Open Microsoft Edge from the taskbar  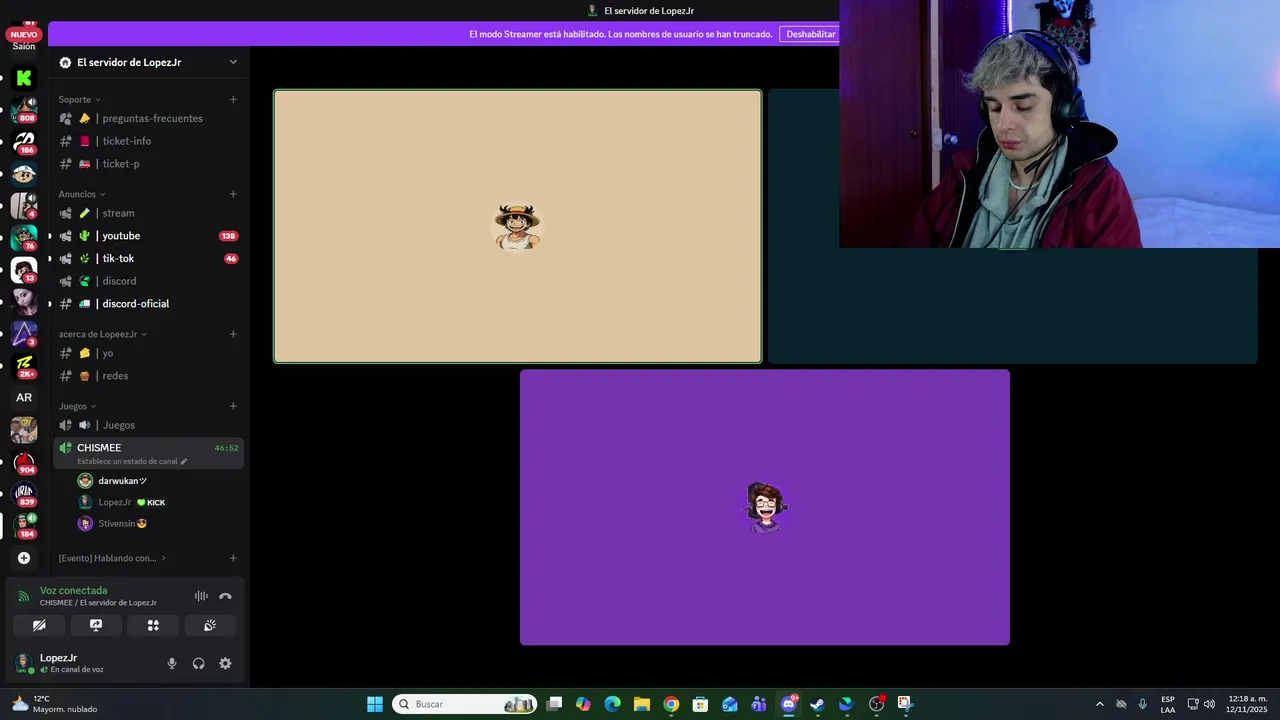coord(613,704)
